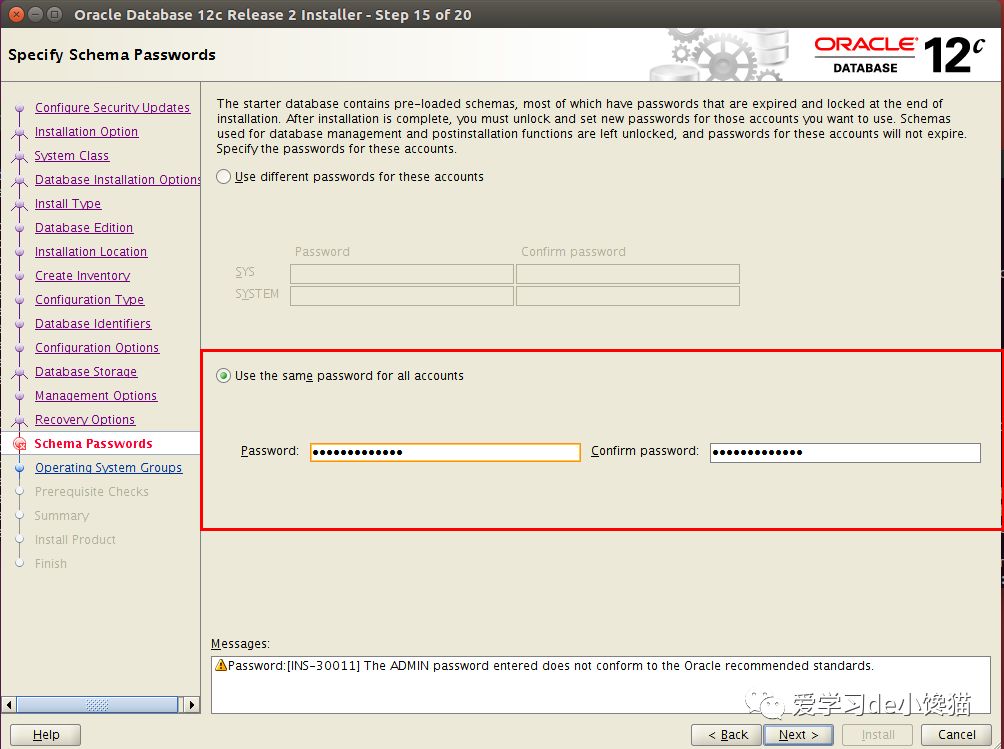Screen dimensions: 1004x749
Task: Click the Operating System Groups step marker icon
Action: click(x=20, y=468)
